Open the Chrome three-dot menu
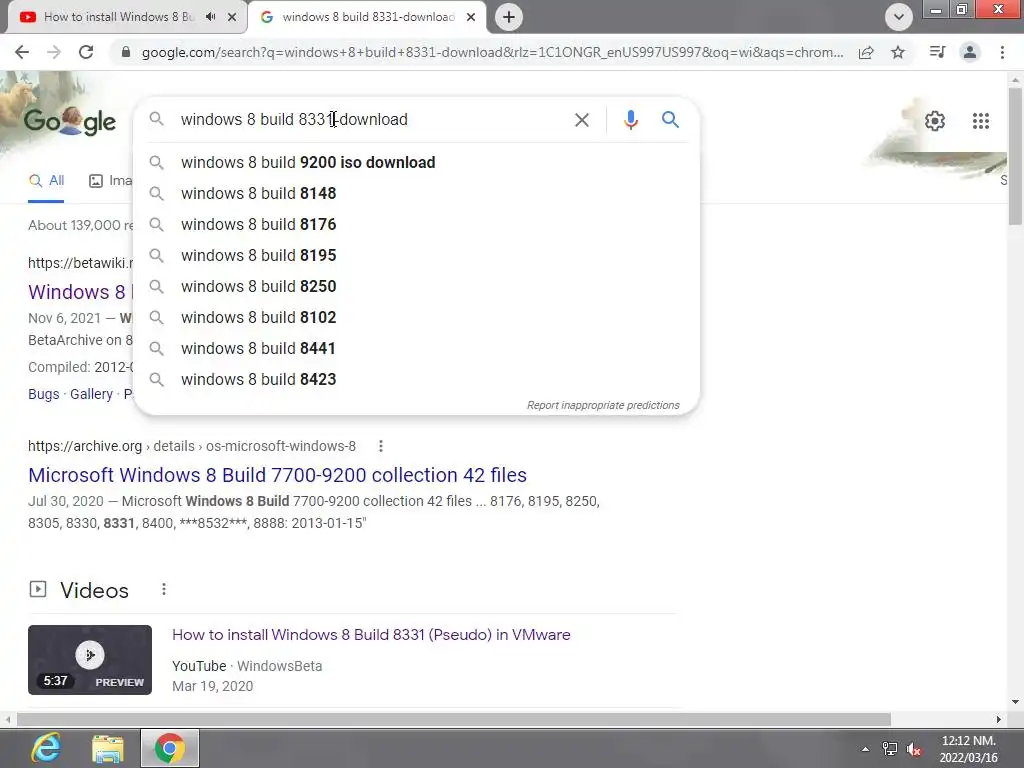The image size is (1024, 768). coord(1002,52)
